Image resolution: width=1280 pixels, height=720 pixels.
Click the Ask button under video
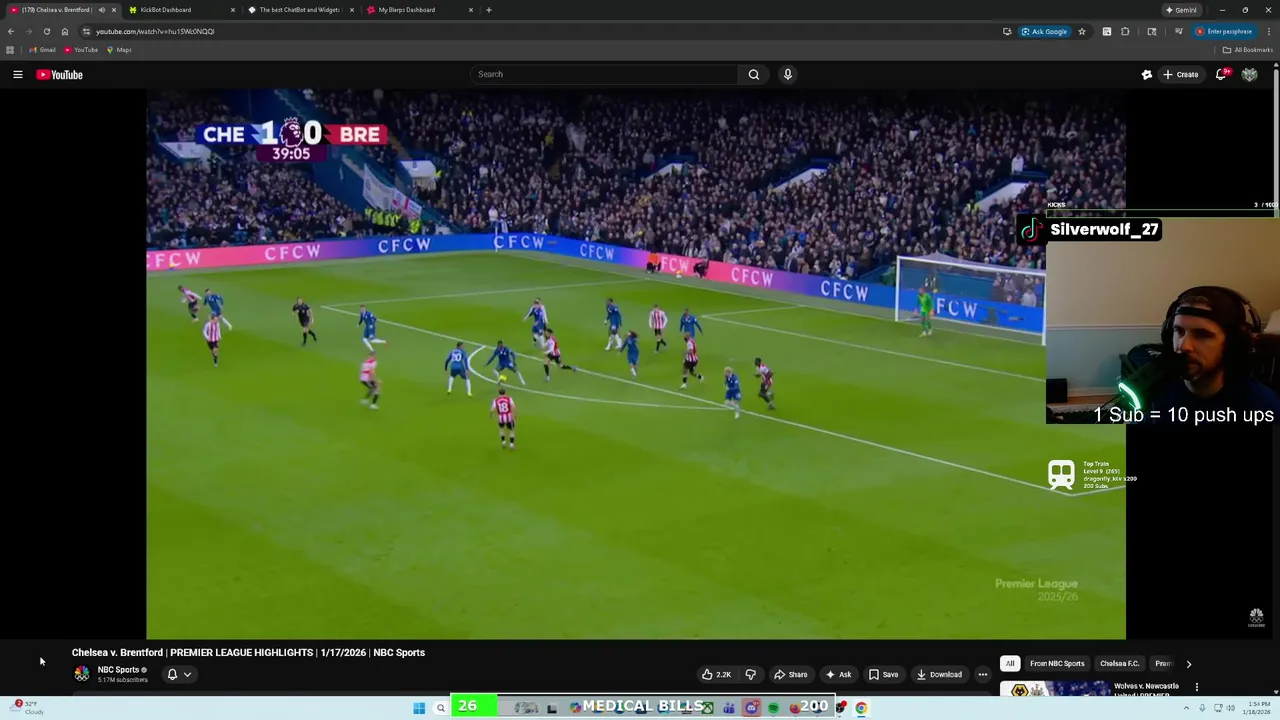click(838, 674)
